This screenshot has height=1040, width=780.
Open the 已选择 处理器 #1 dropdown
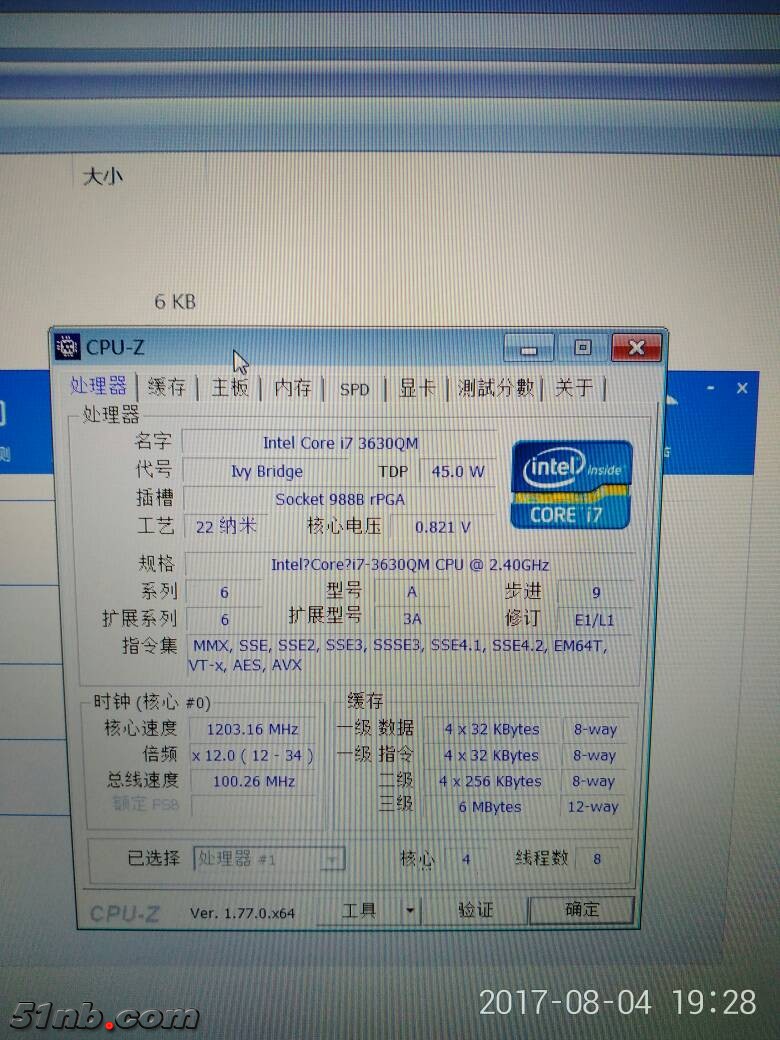(x=269, y=859)
